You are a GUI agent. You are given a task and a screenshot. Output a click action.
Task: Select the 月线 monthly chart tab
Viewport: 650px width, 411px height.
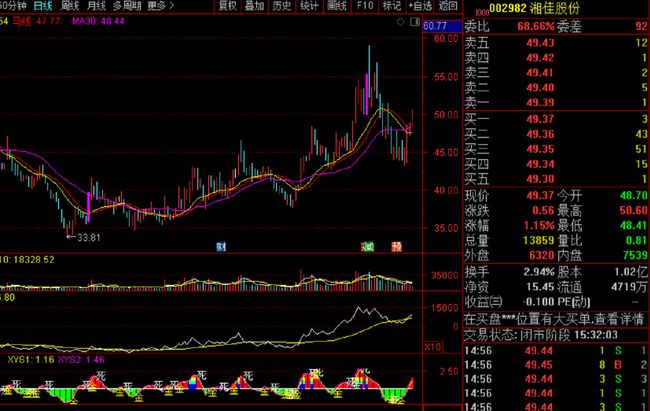98,5
